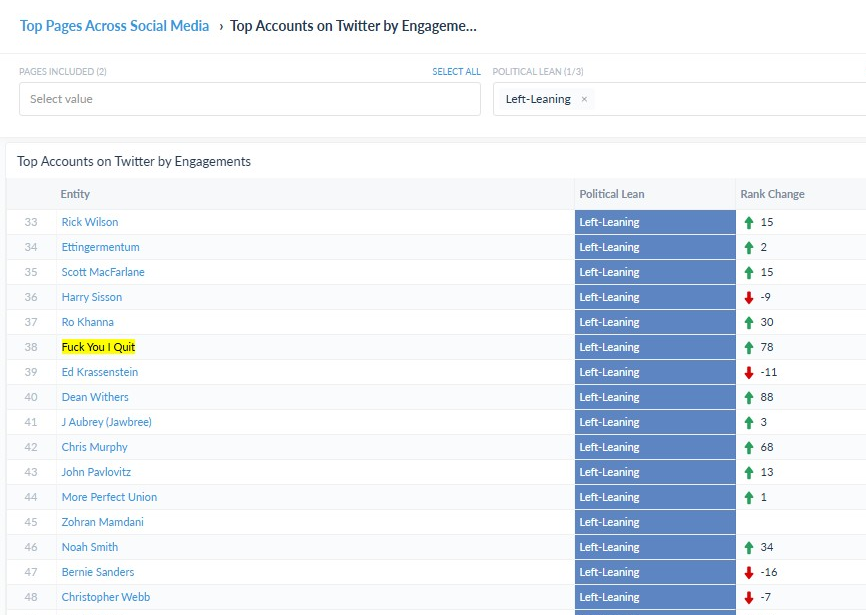Click rank change value 34
The height and width of the screenshot is (615, 866).
[767, 547]
